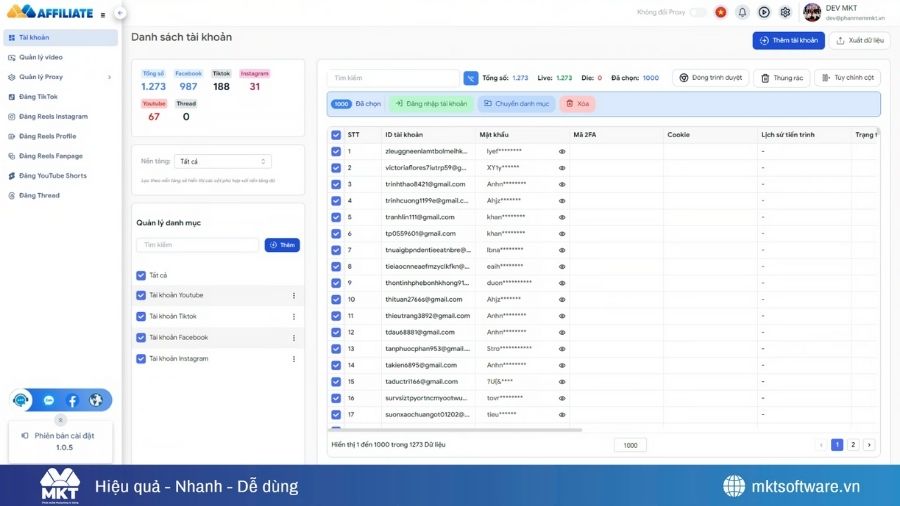This screenshot has width=900, height=506.
Task: Click the category Tìm kiếm search field
Action: [x=197, y=245]
